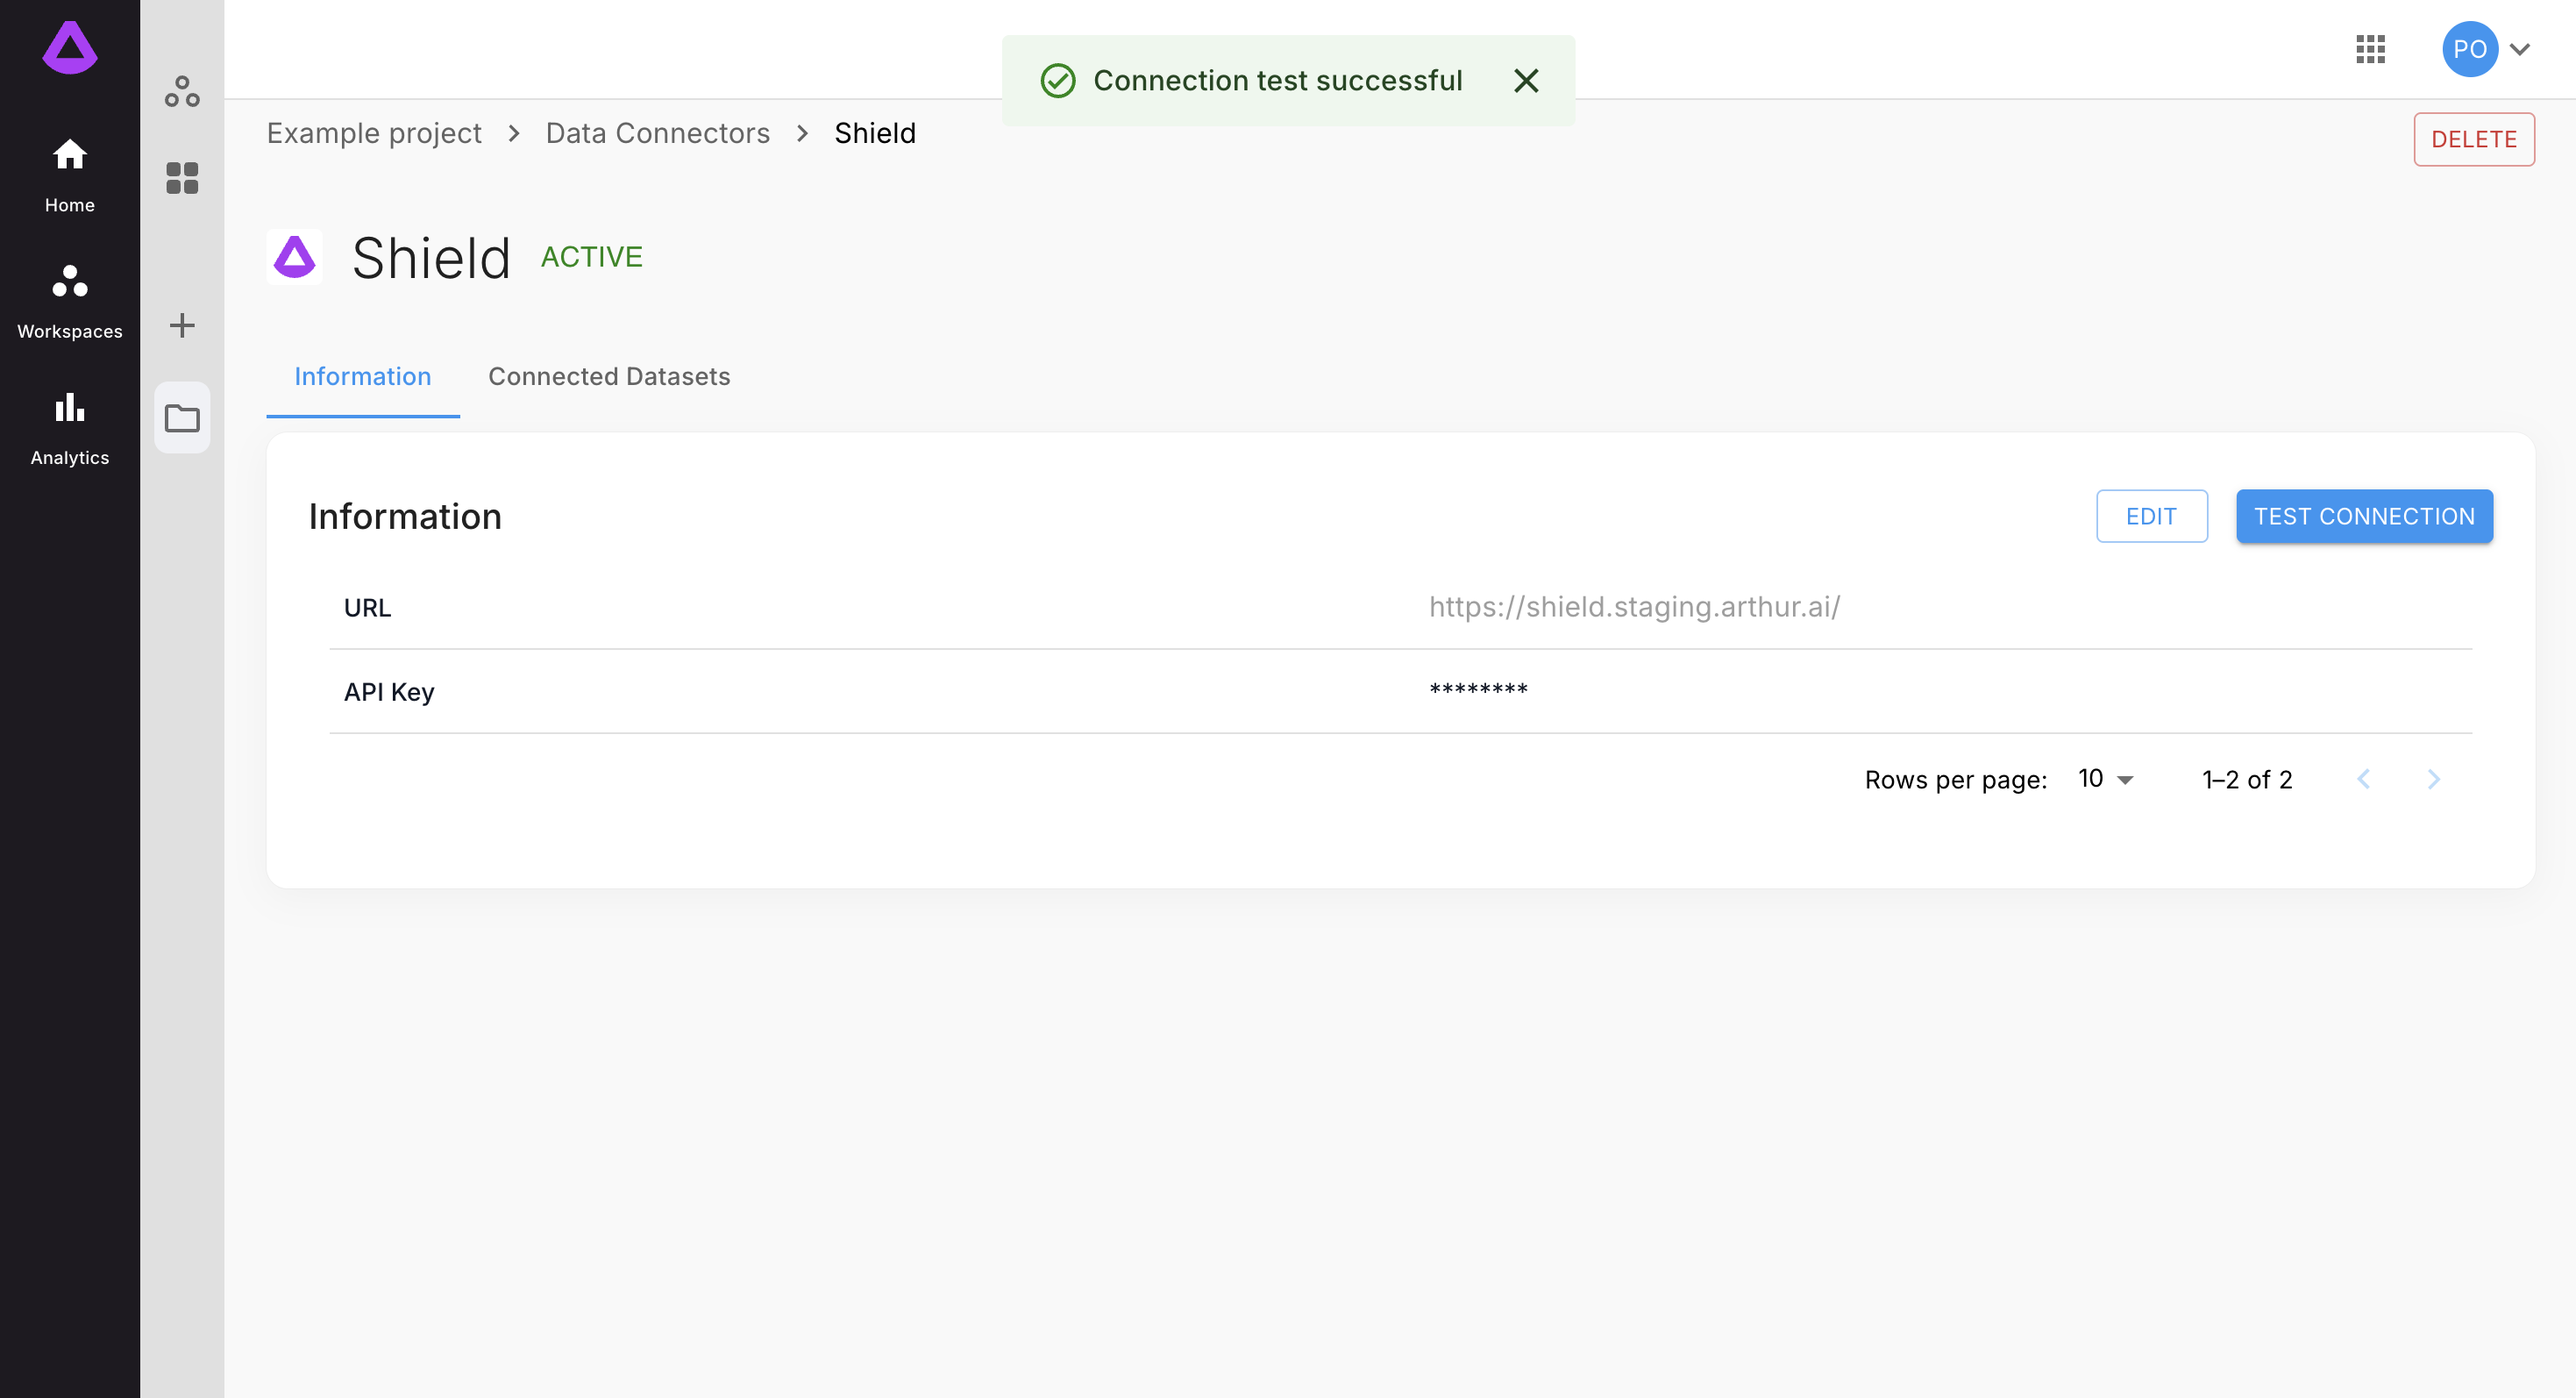Image resolution: width=2576 pixels, height=1398 pixels.
Task: Switch to the Information tab
Action: point(363,376)
